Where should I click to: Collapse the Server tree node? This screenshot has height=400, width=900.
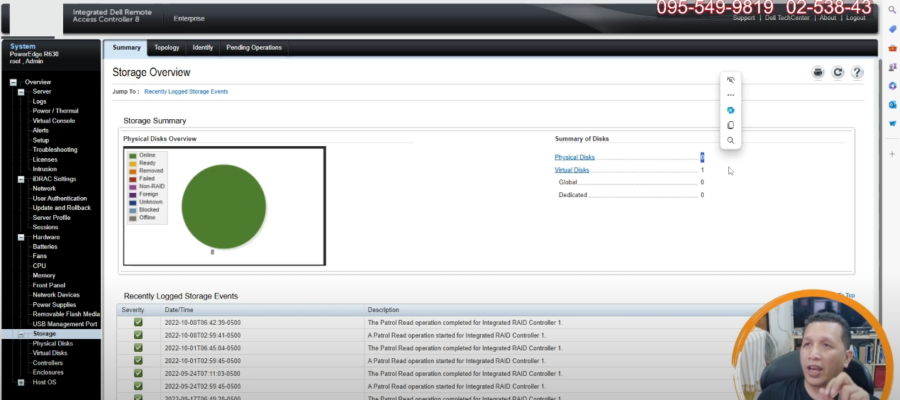(21, 92)
